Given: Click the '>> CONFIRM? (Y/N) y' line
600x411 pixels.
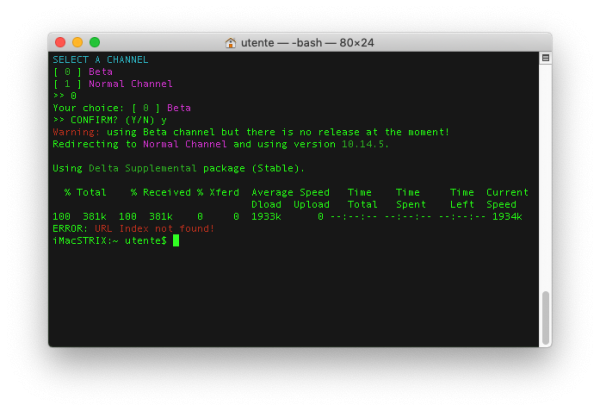Looking at the screenshot, I should click(x=110, y=120).
